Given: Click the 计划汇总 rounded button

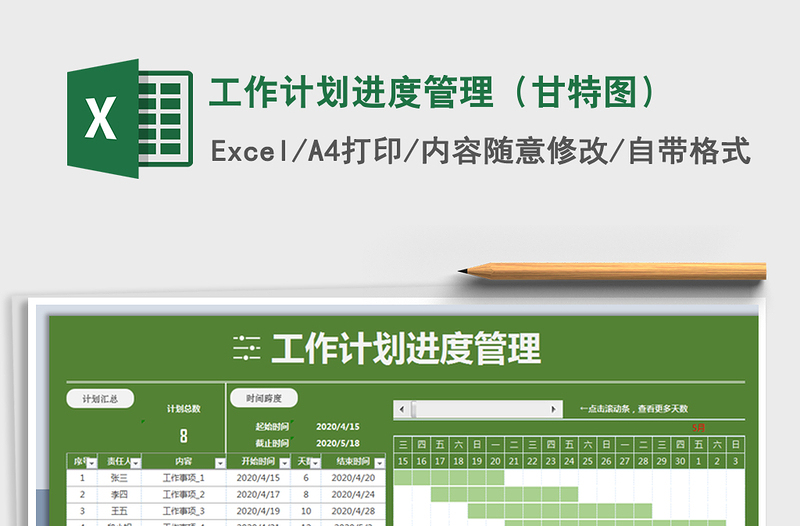Looking at the screenshot, I should [x=100, y=398].
